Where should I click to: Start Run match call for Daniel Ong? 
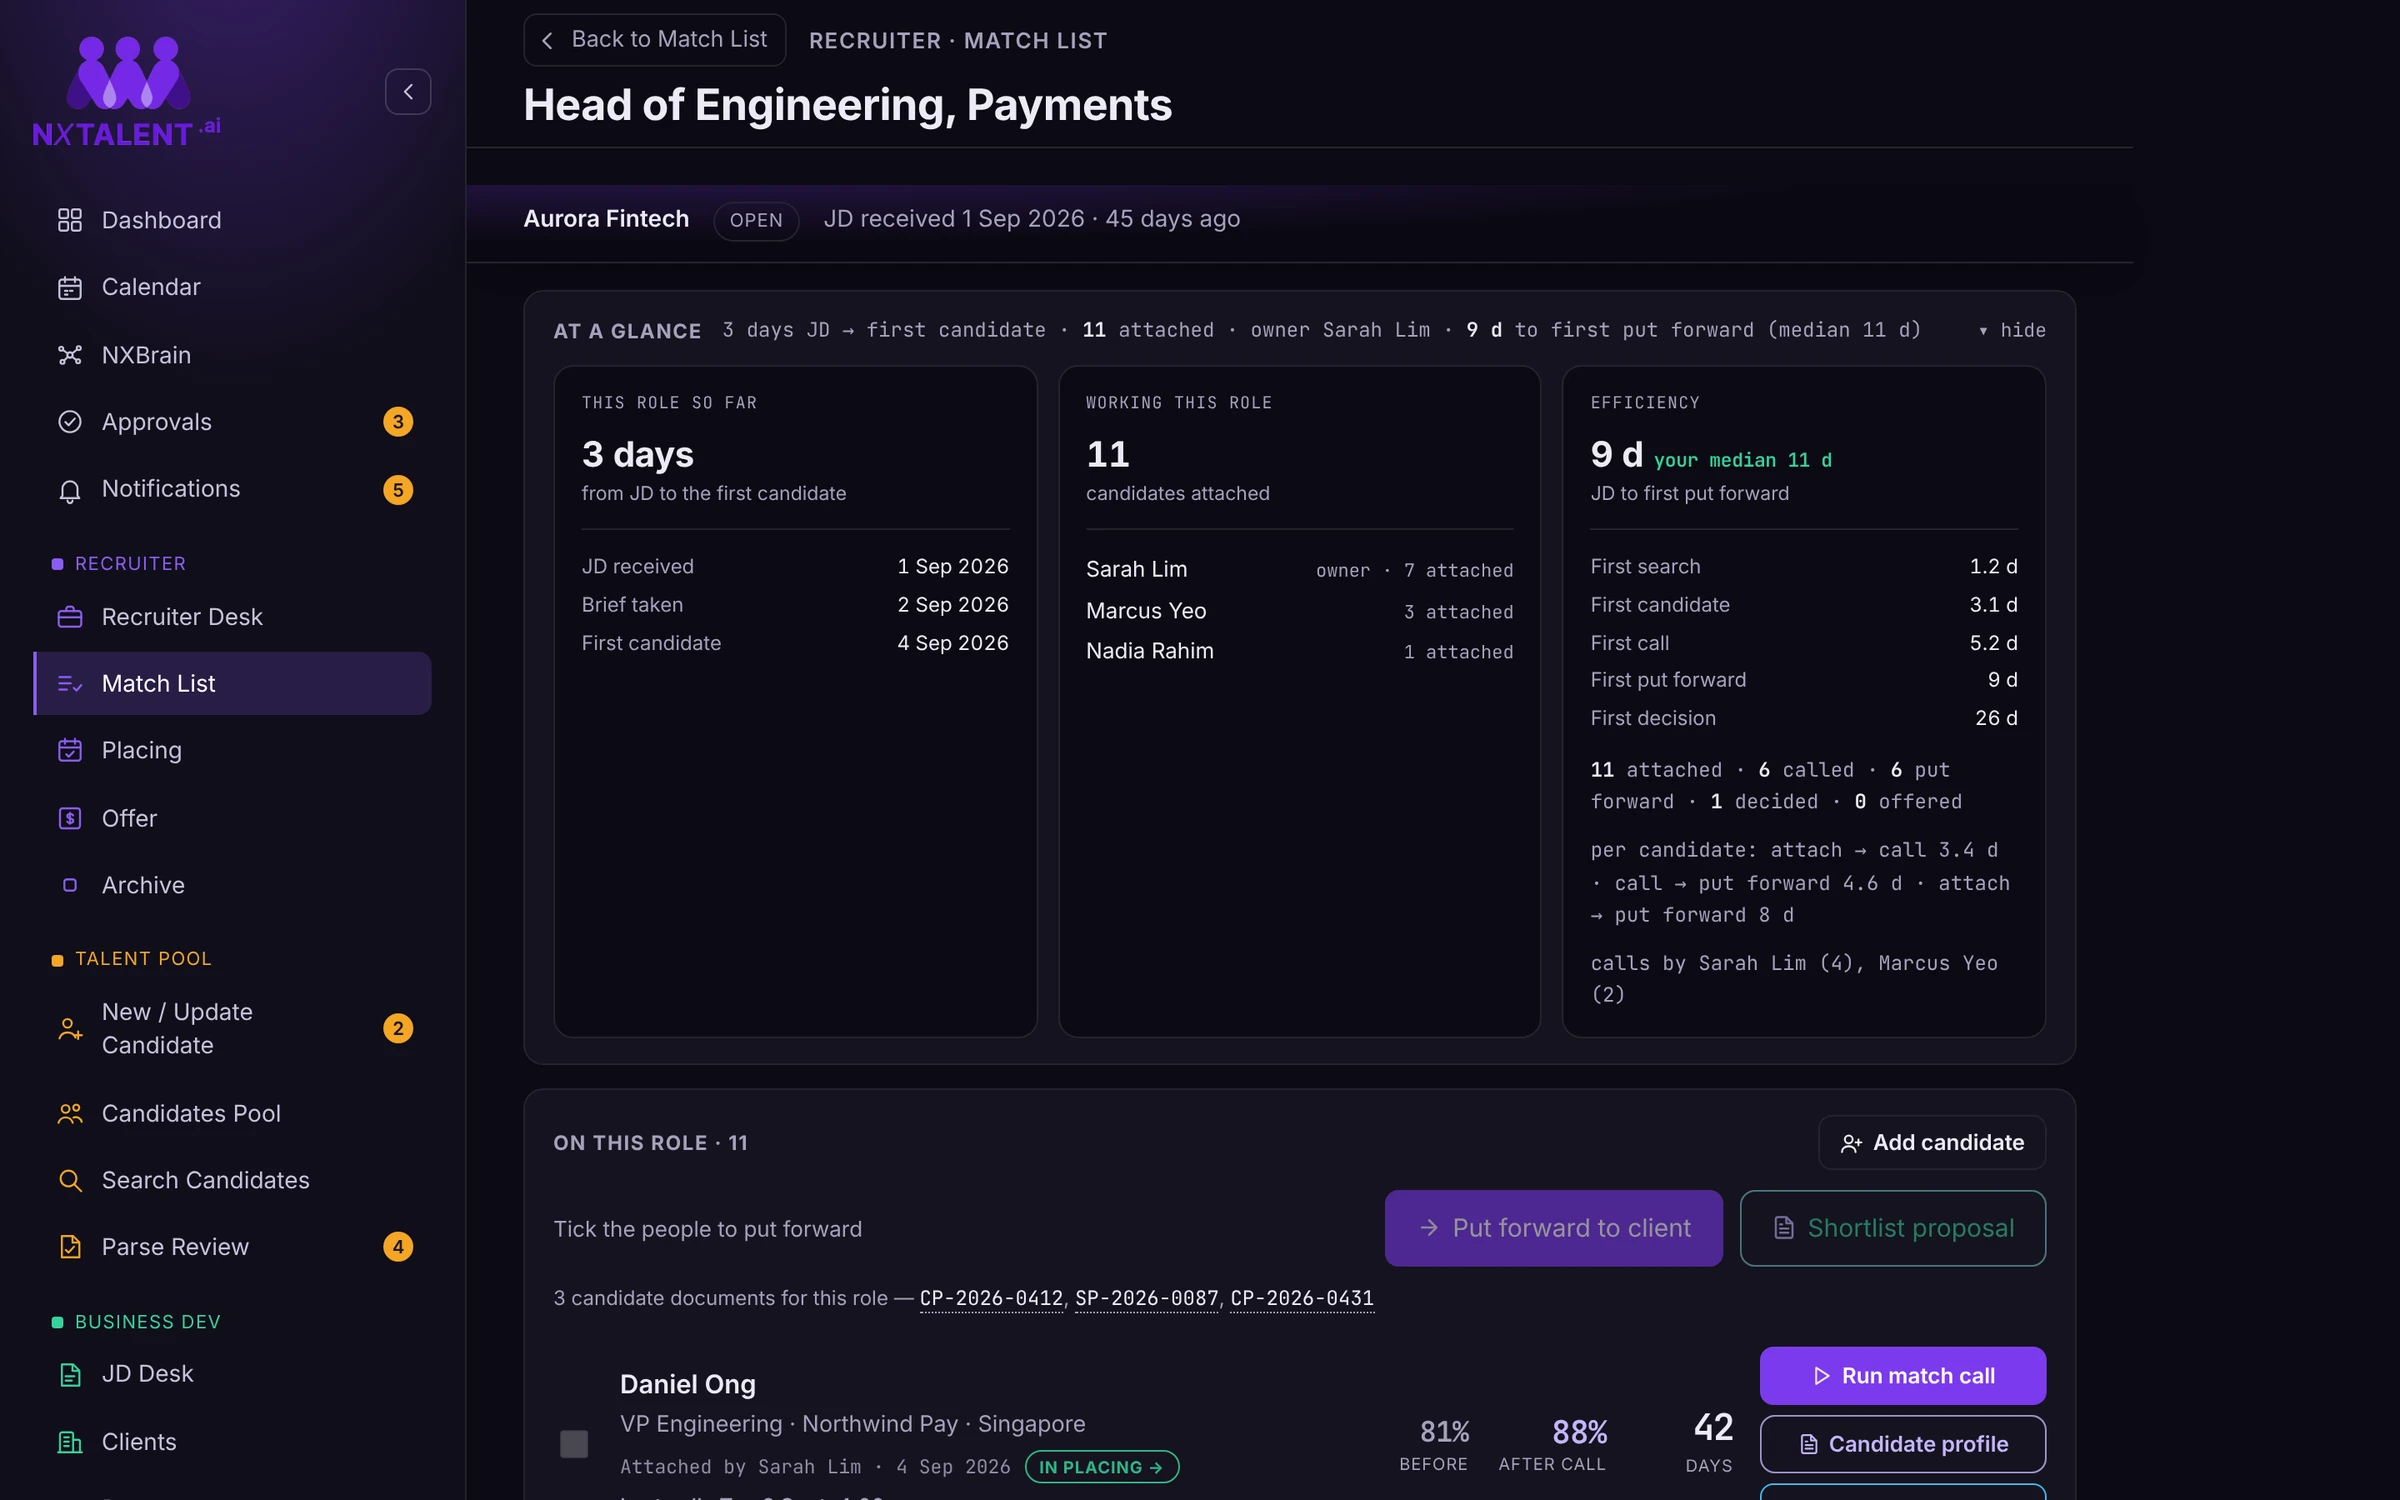[1902, 1376]
